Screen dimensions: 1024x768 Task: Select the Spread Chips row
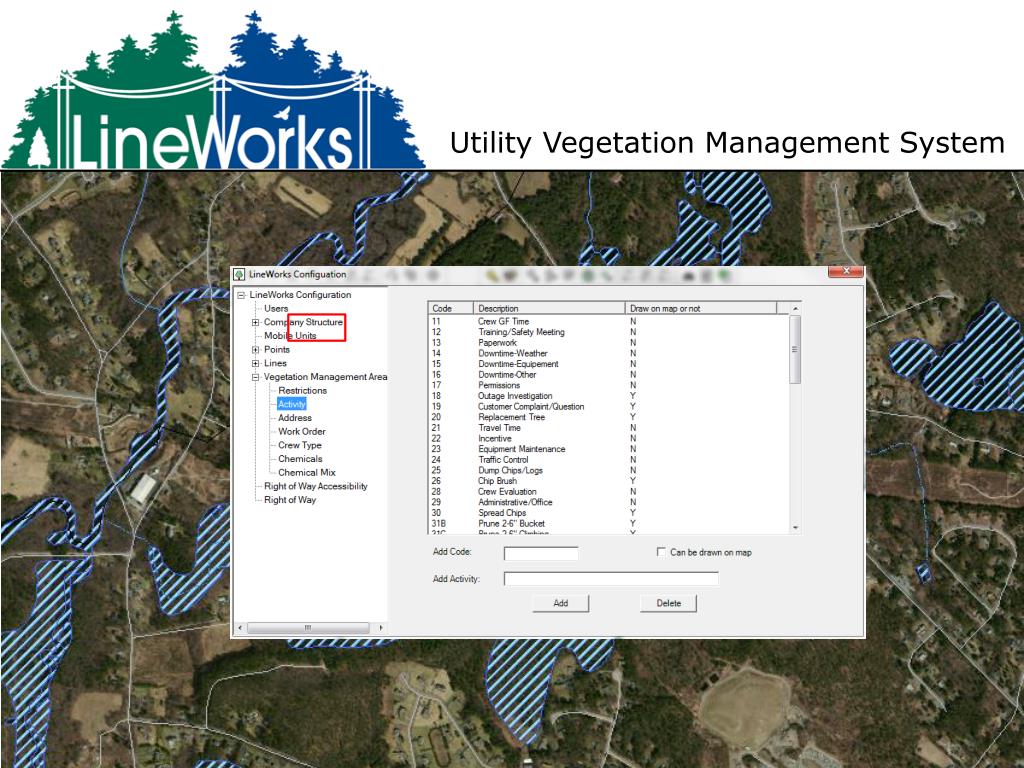[608, 513]
